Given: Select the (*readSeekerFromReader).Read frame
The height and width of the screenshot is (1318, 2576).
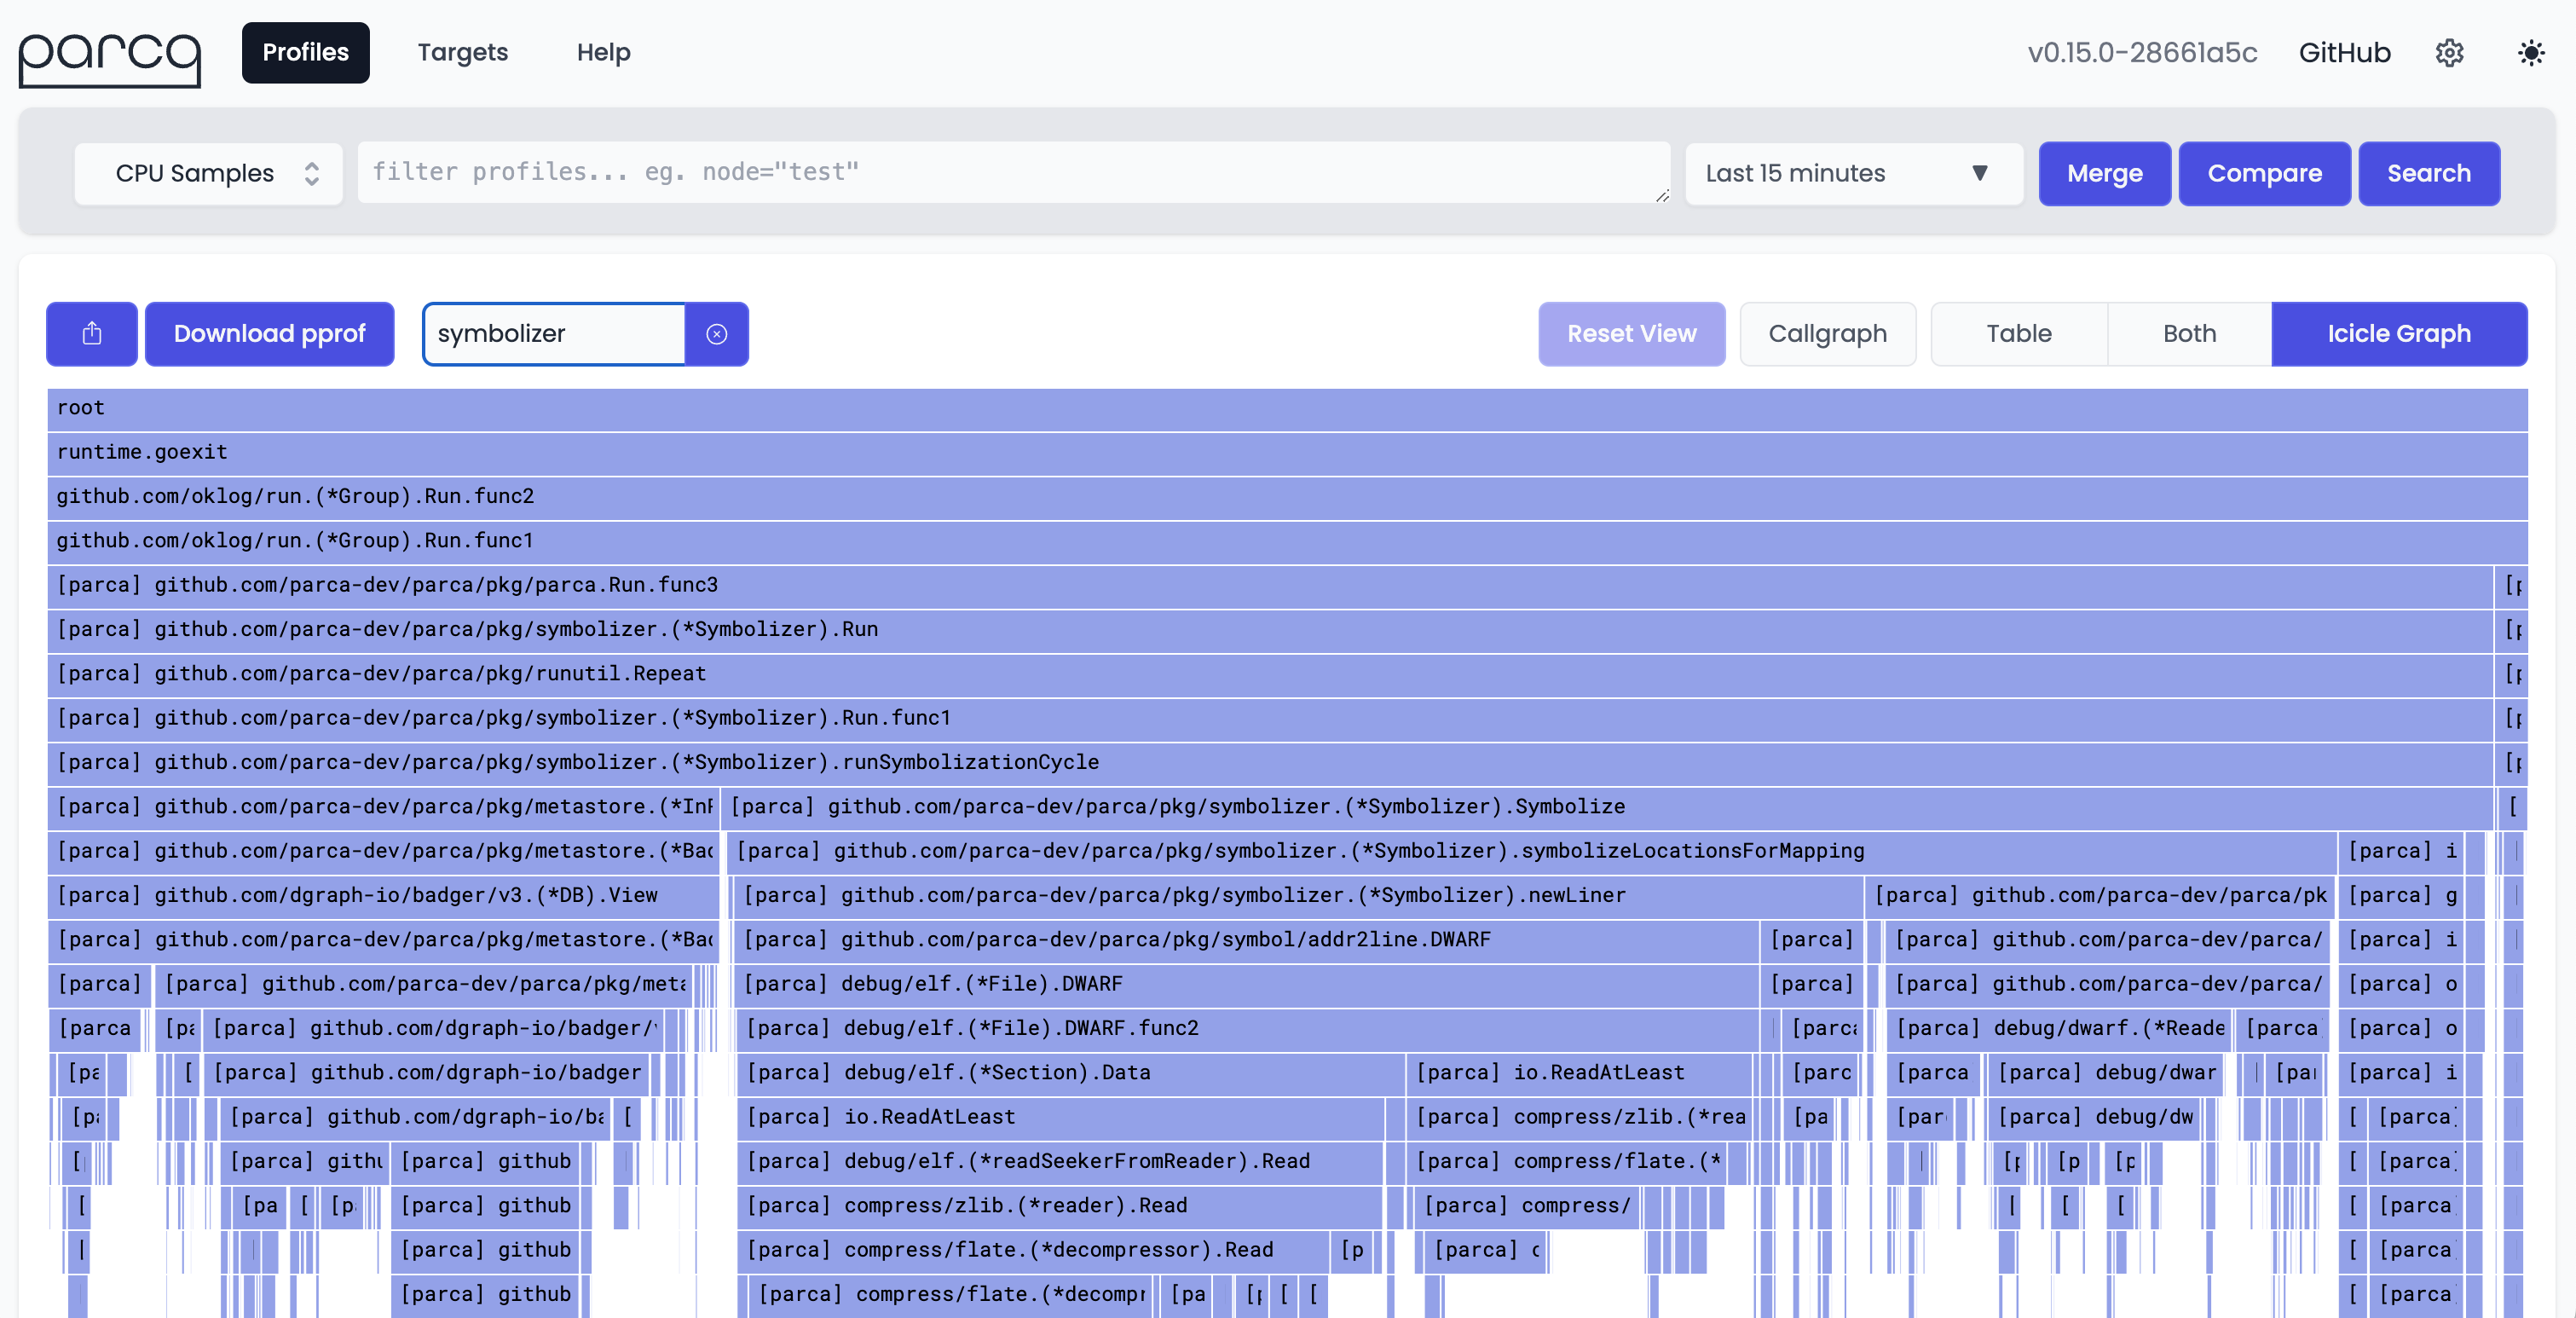Looking at the screenshot, I should coord(1060,1162).
